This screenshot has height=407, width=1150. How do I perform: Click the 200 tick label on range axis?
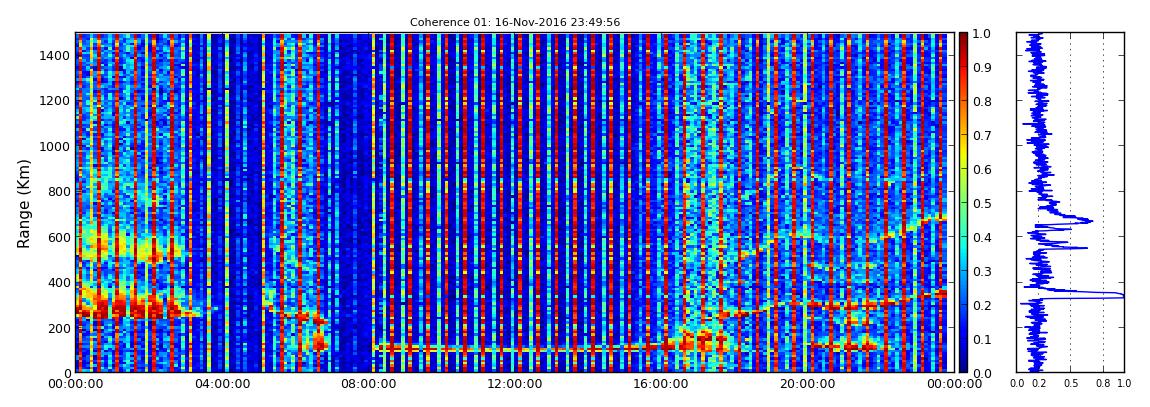pyautogui.click(x=59, y=328)
